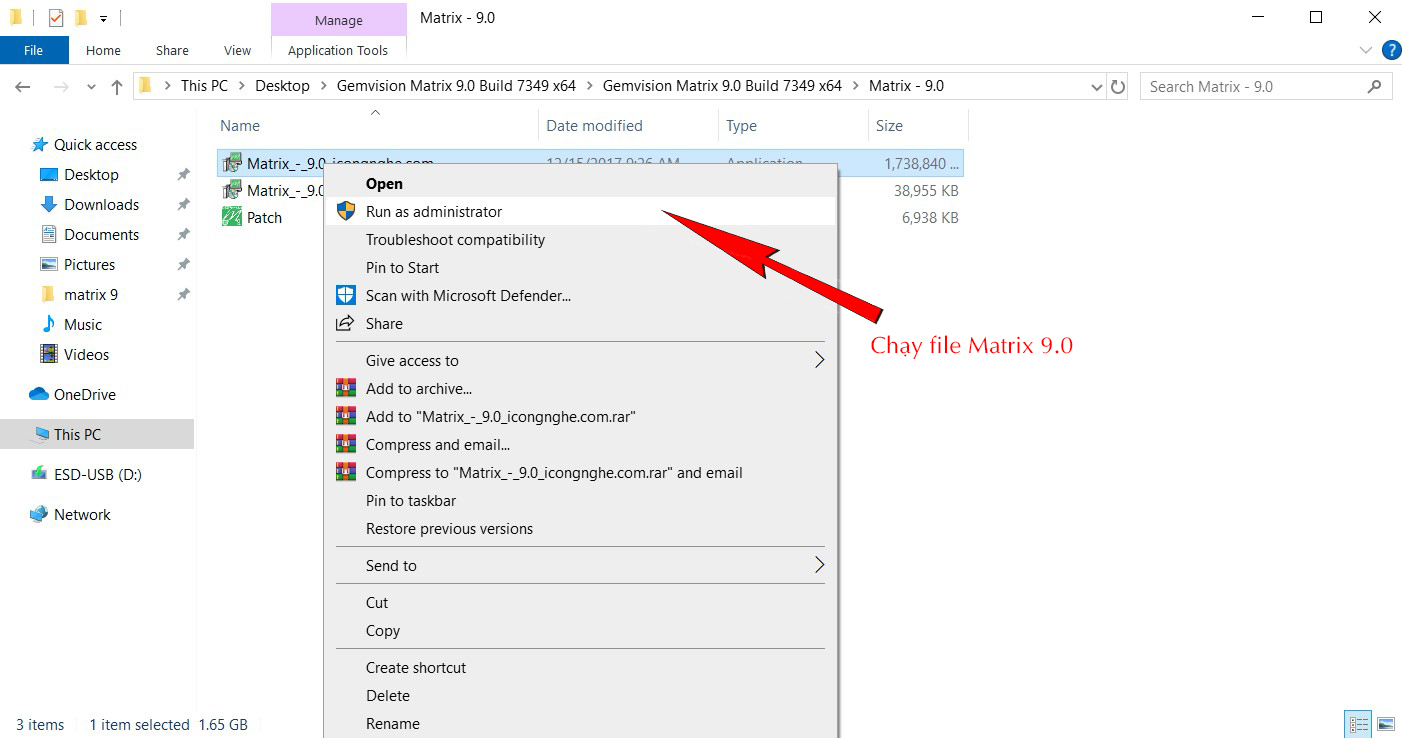Click the New folder icon in title bar
This screenshot has width=1402, height=738.
point(80,17)
